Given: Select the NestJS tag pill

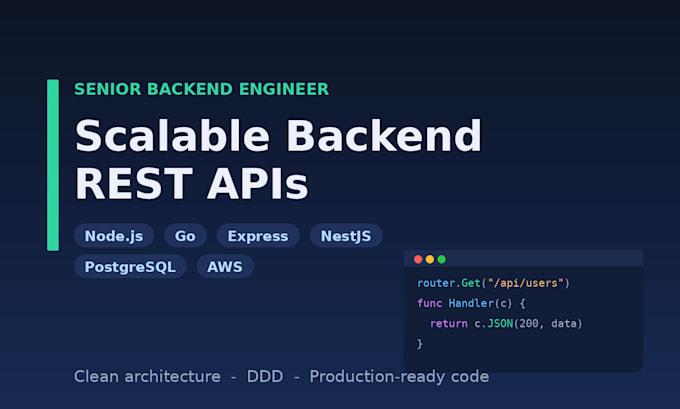Looking at the screenshot, I should (x=346, y=236).
